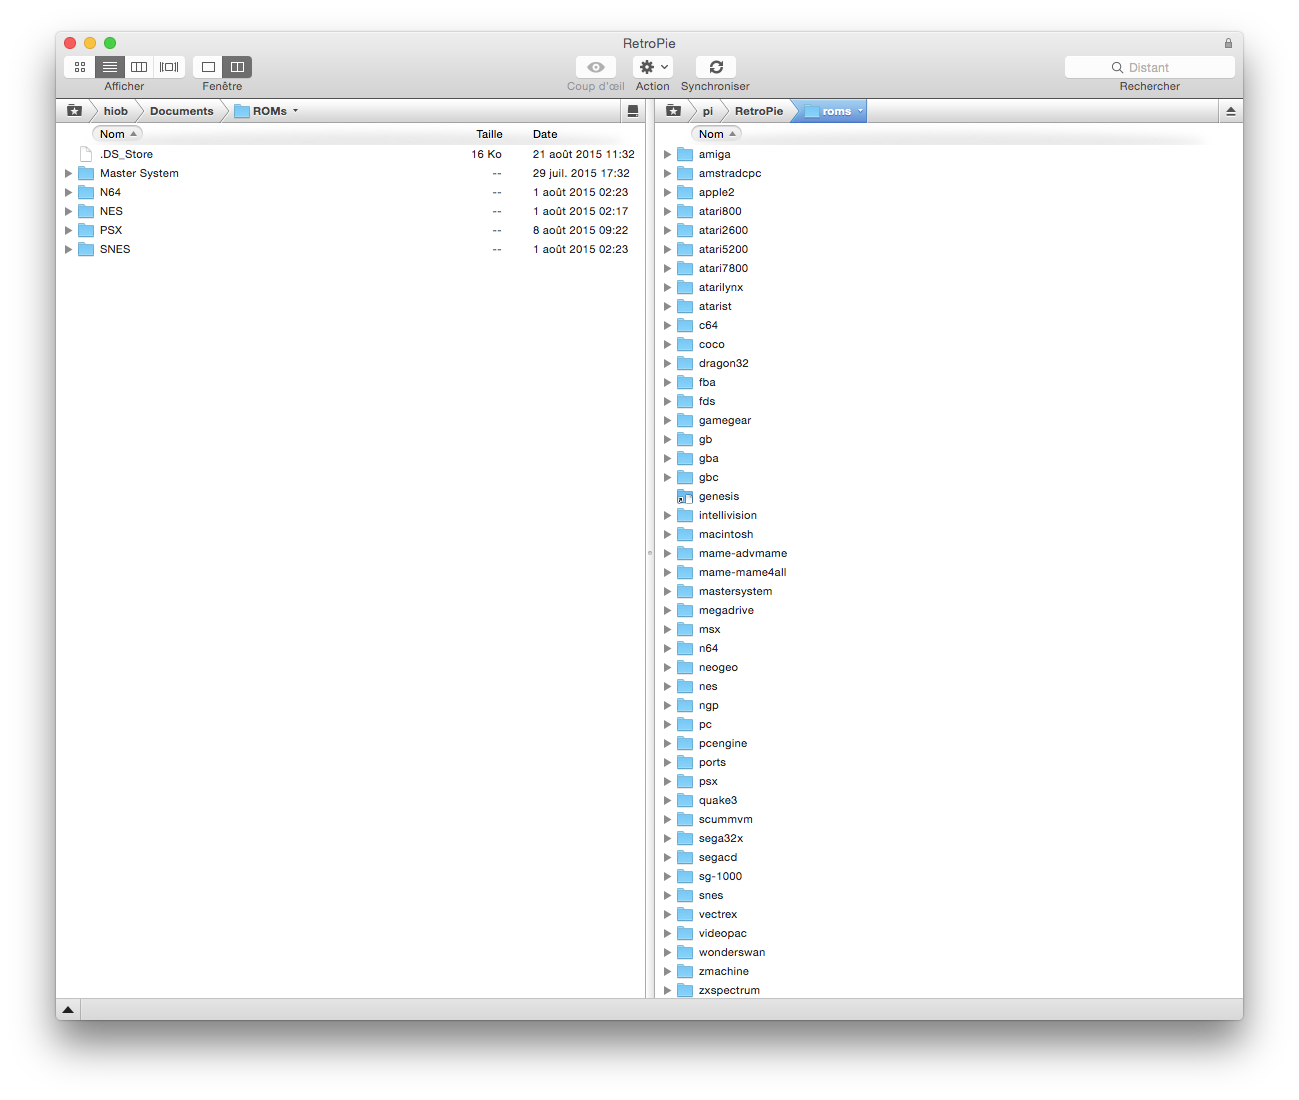
Task: Select the zxspectrum folder icon
Action: pyautogui.click(x=685, y=990)
